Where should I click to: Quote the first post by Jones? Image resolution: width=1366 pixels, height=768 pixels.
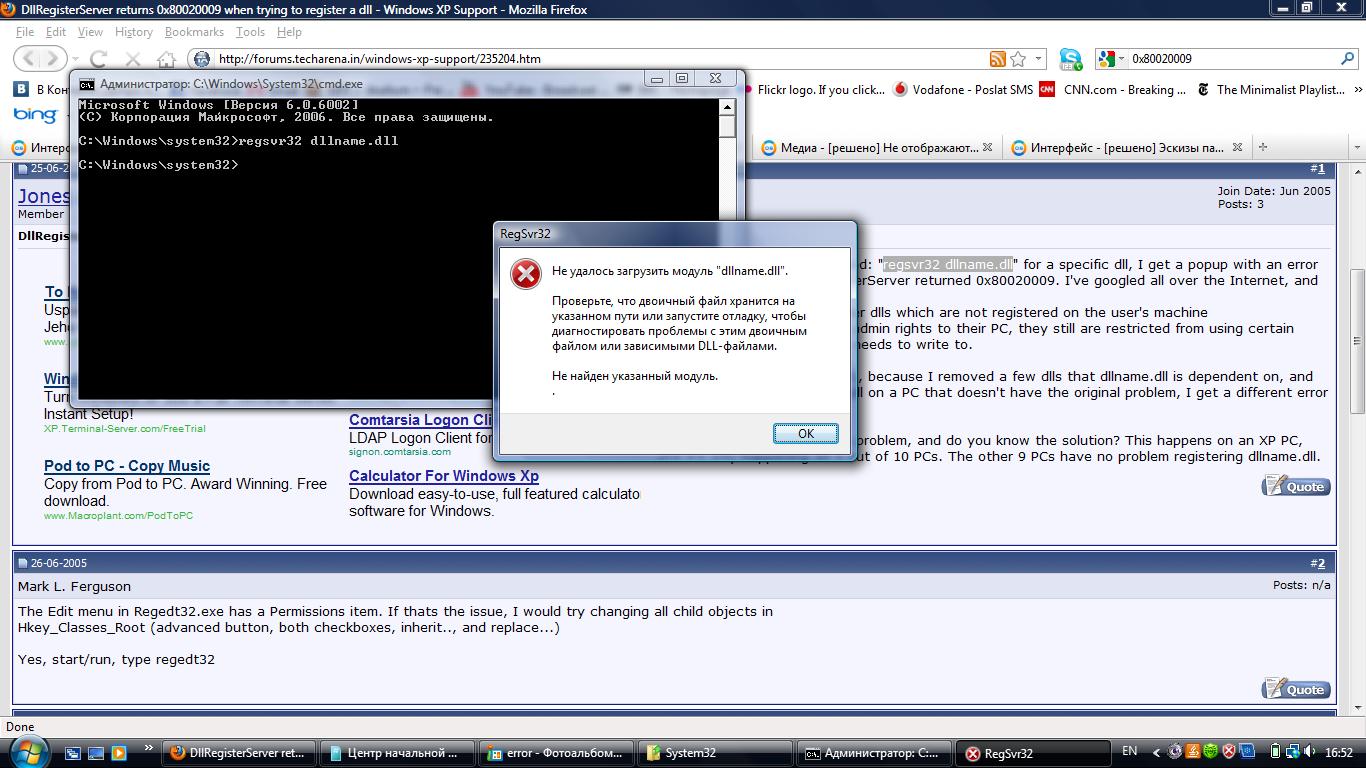coord(1296,486)
